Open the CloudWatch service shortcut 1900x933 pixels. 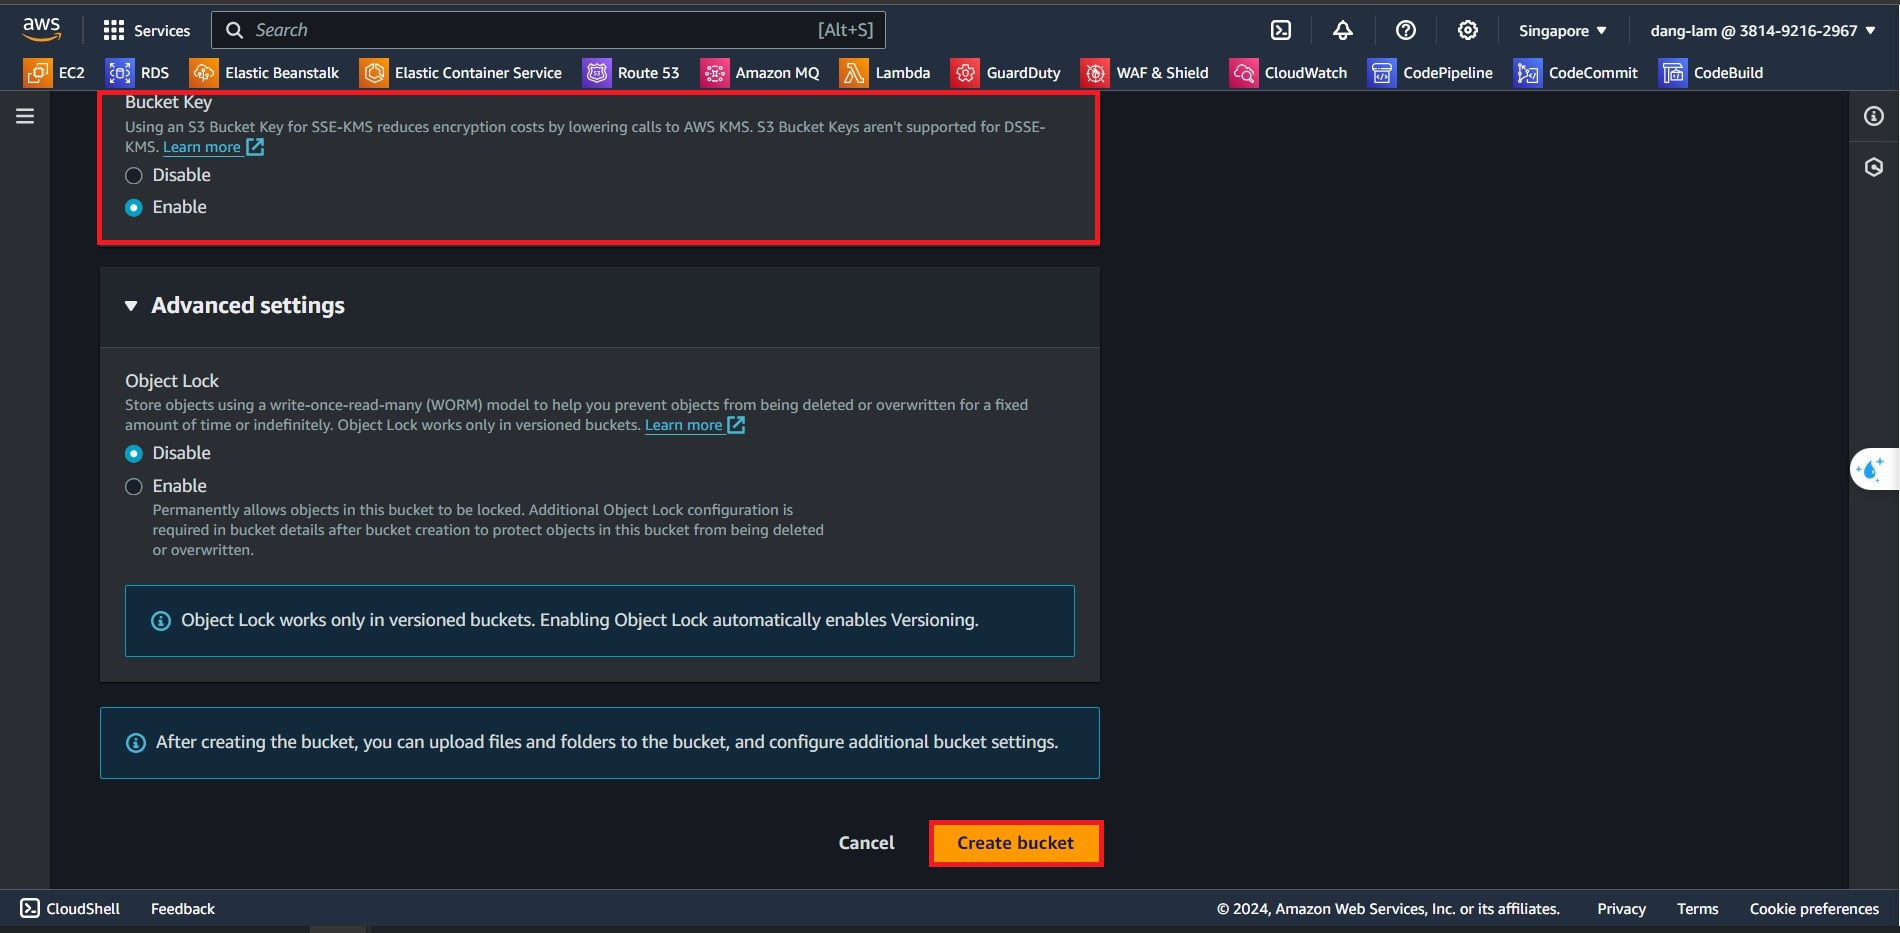click(1288, 73)
